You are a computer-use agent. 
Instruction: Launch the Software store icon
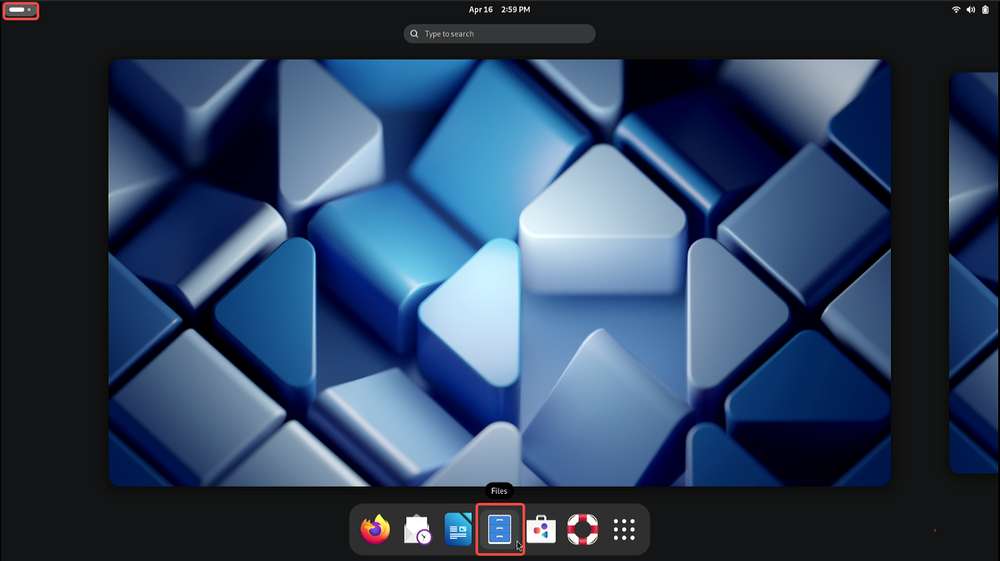coord(541,529)
